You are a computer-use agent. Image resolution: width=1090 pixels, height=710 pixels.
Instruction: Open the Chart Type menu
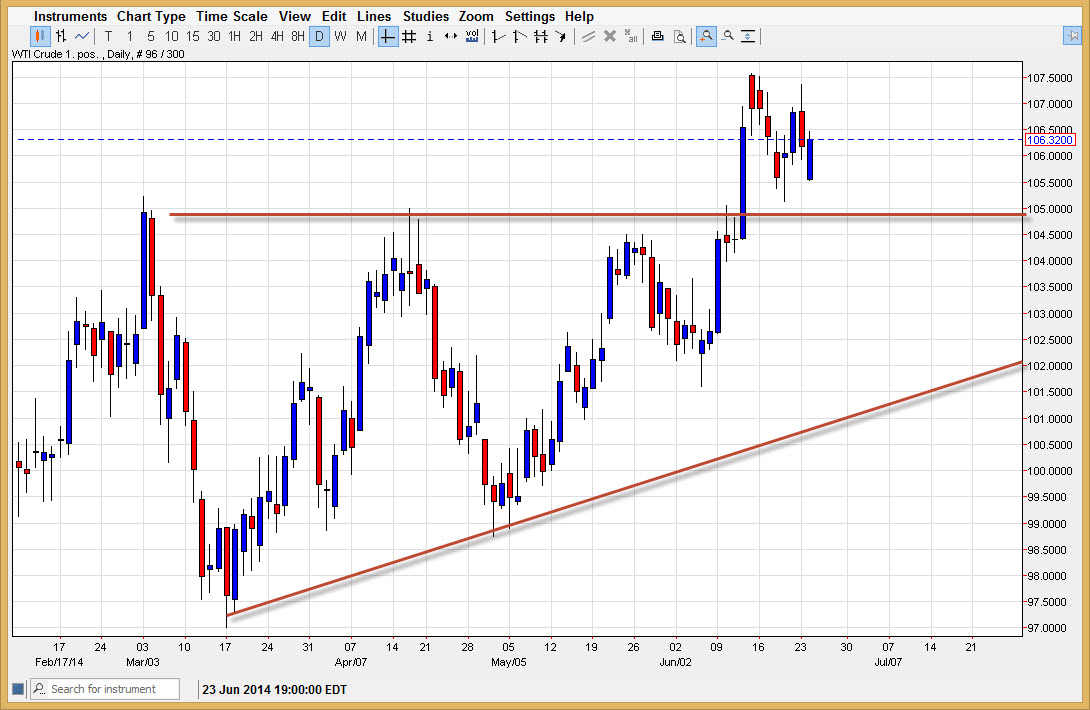pyautogui.click(x=151, y=16)
